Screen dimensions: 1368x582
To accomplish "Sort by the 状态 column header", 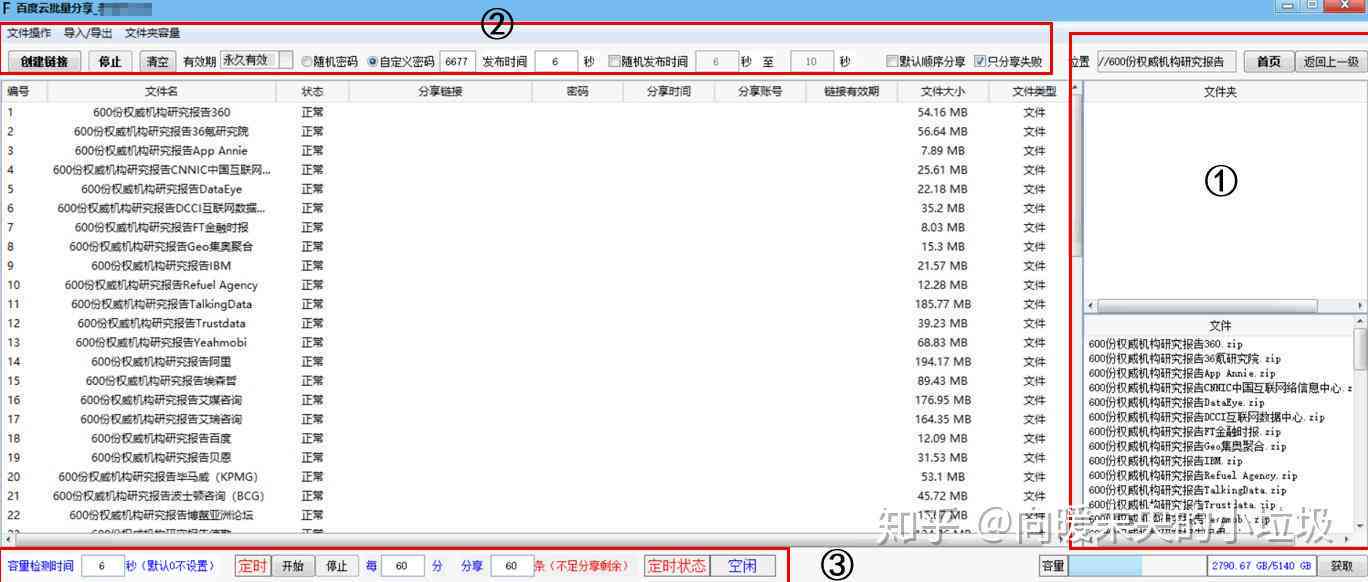I will [312, 91].
